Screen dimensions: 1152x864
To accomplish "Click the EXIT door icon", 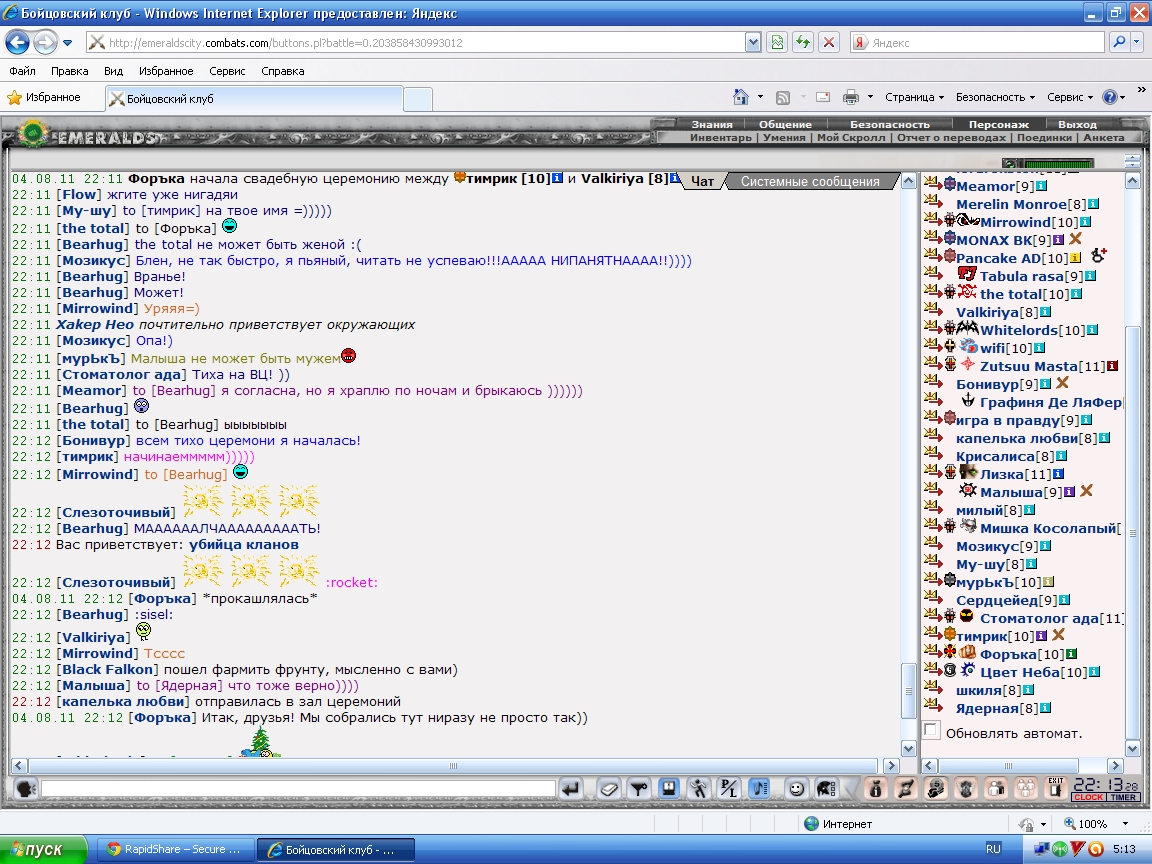I will 1056,789.
